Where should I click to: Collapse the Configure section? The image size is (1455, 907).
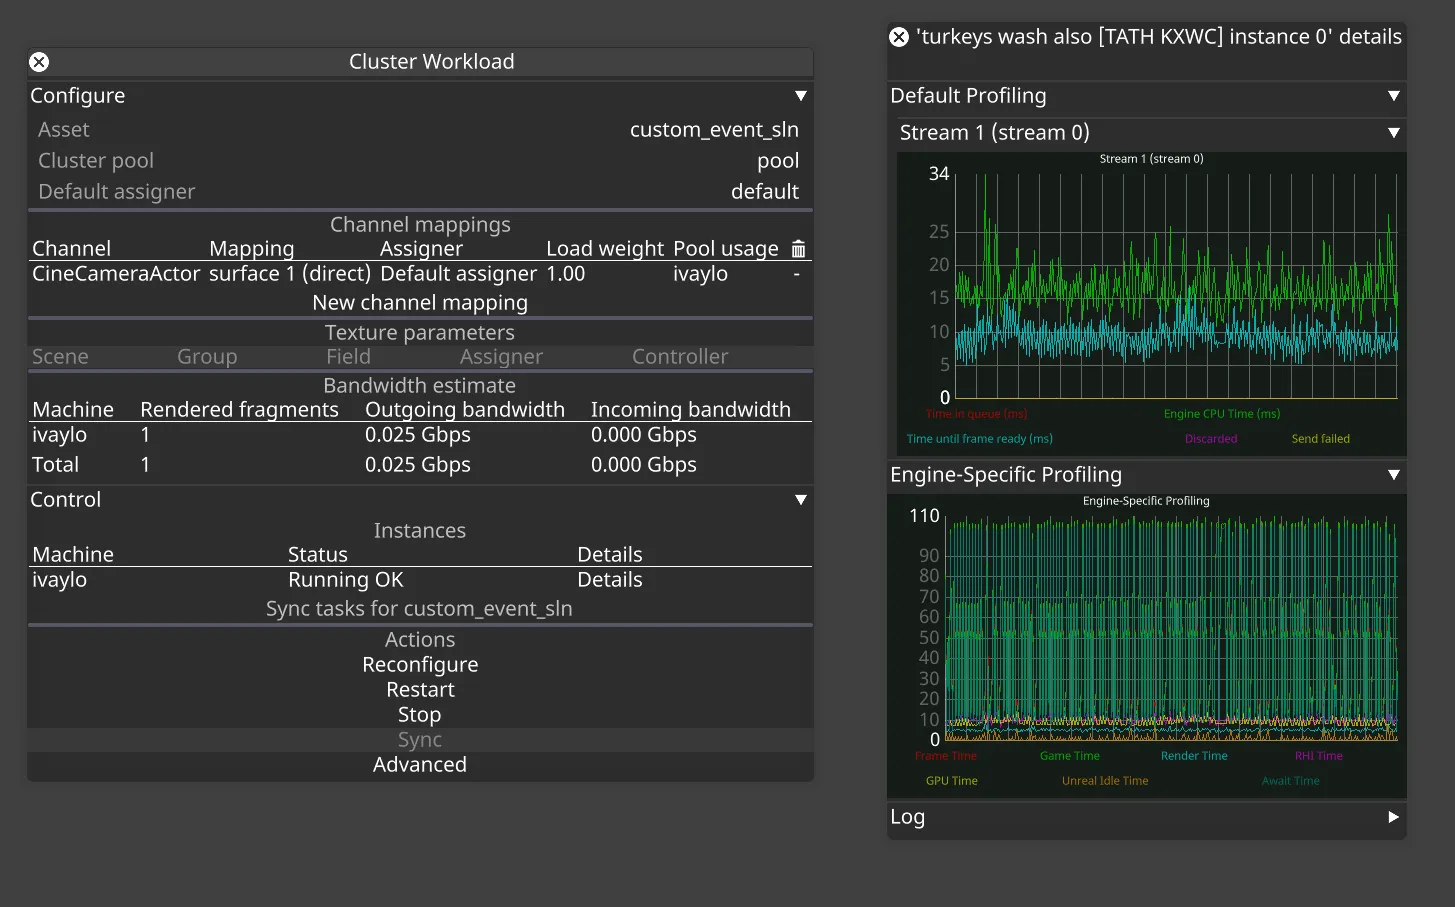[x=800, y=95]
